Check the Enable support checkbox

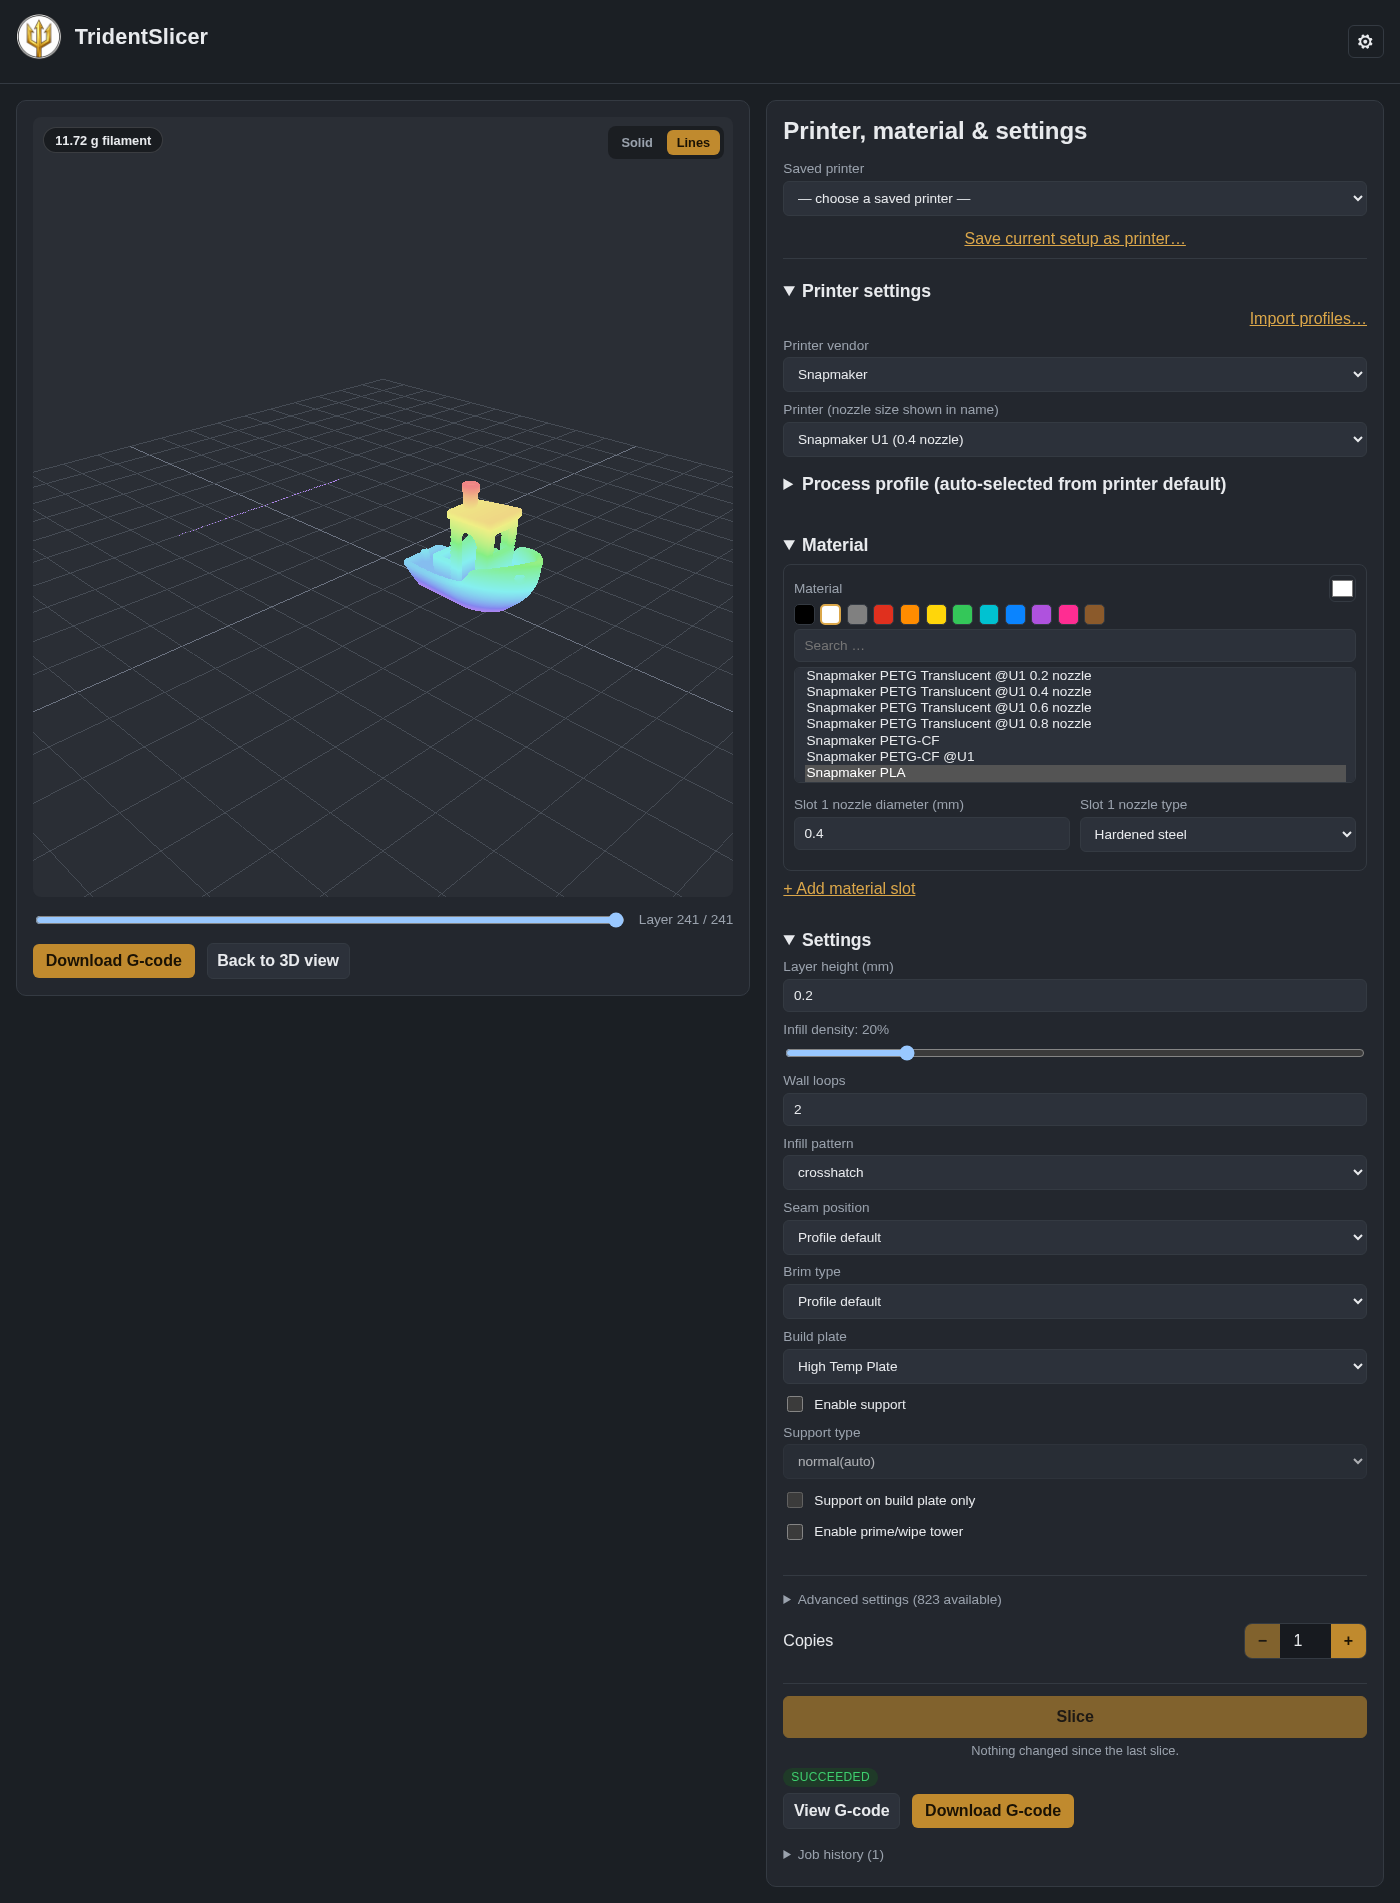(795, 1404)
